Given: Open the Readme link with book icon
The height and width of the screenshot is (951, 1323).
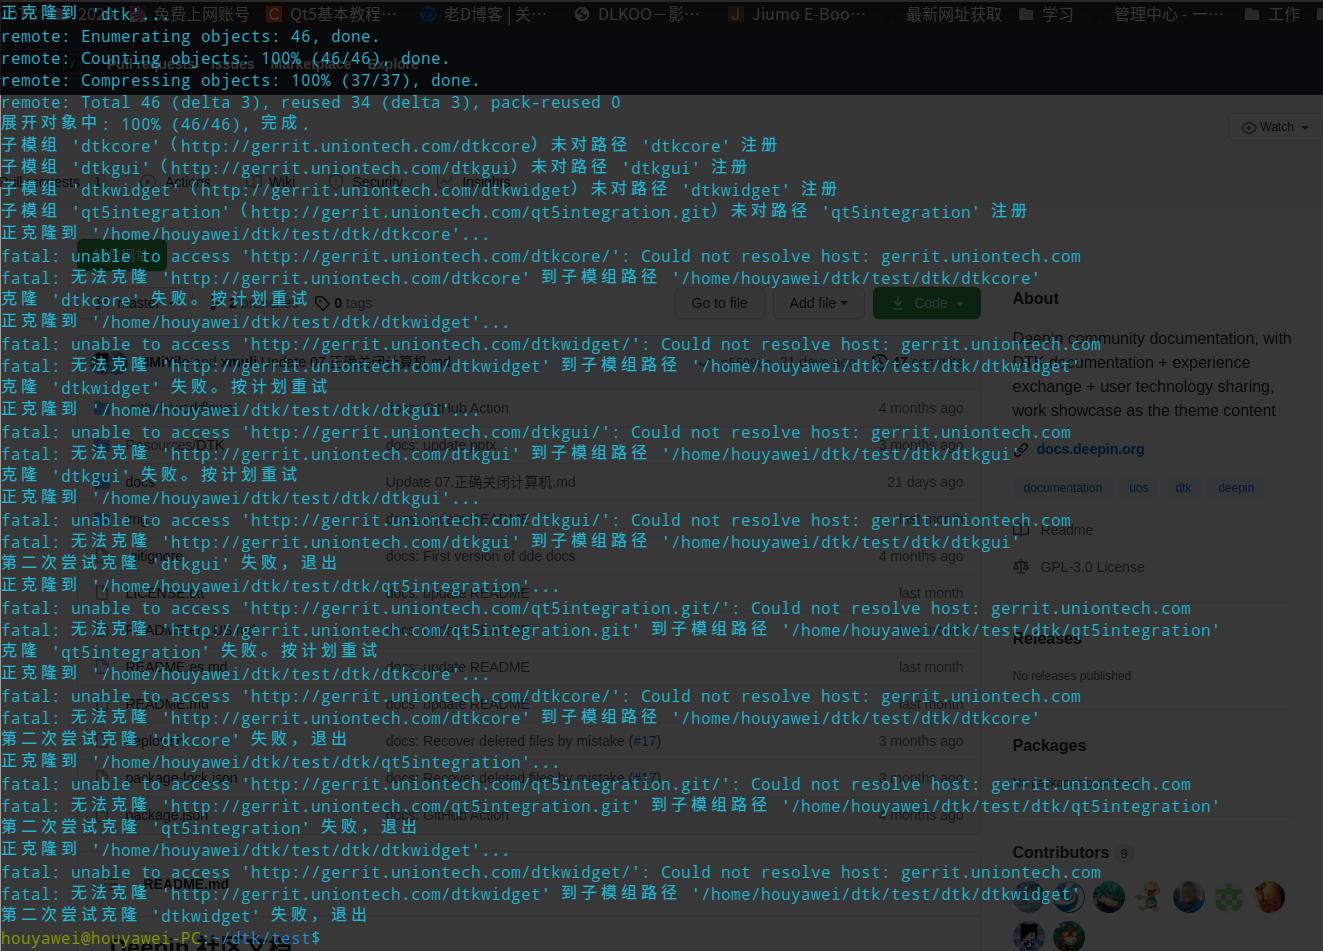Looking at the screenshot, I should click(x=1053, y=530).
